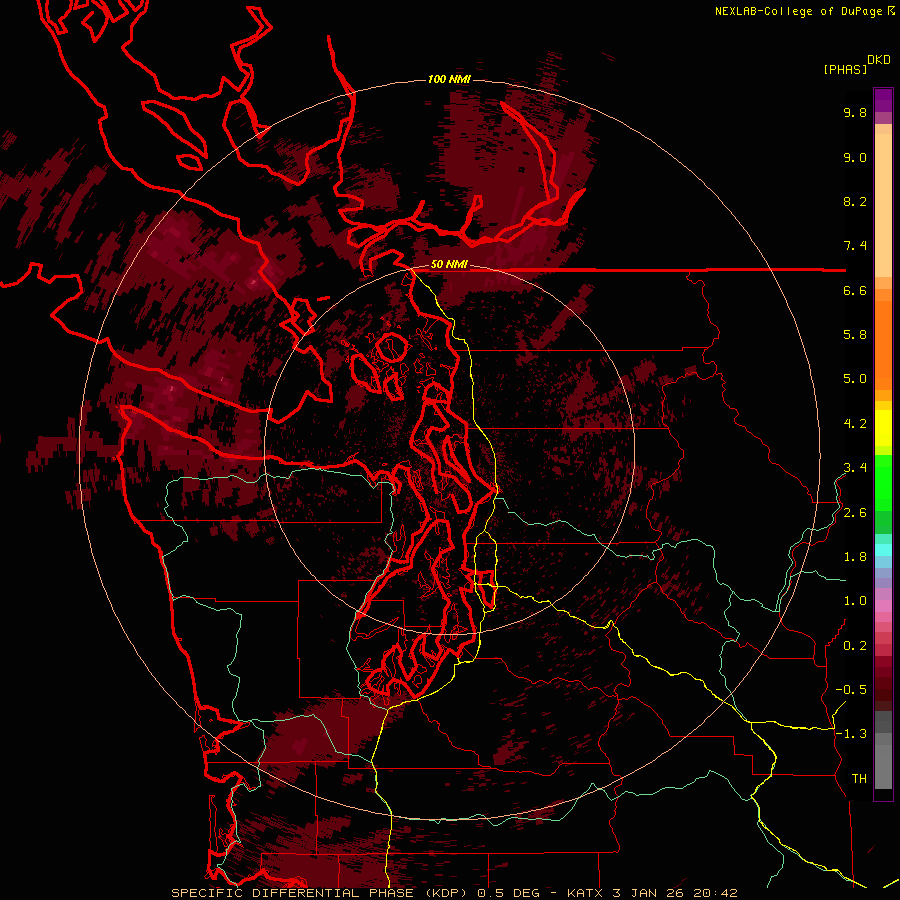Pick the cyan segment of the color bar

pos(883,550)
